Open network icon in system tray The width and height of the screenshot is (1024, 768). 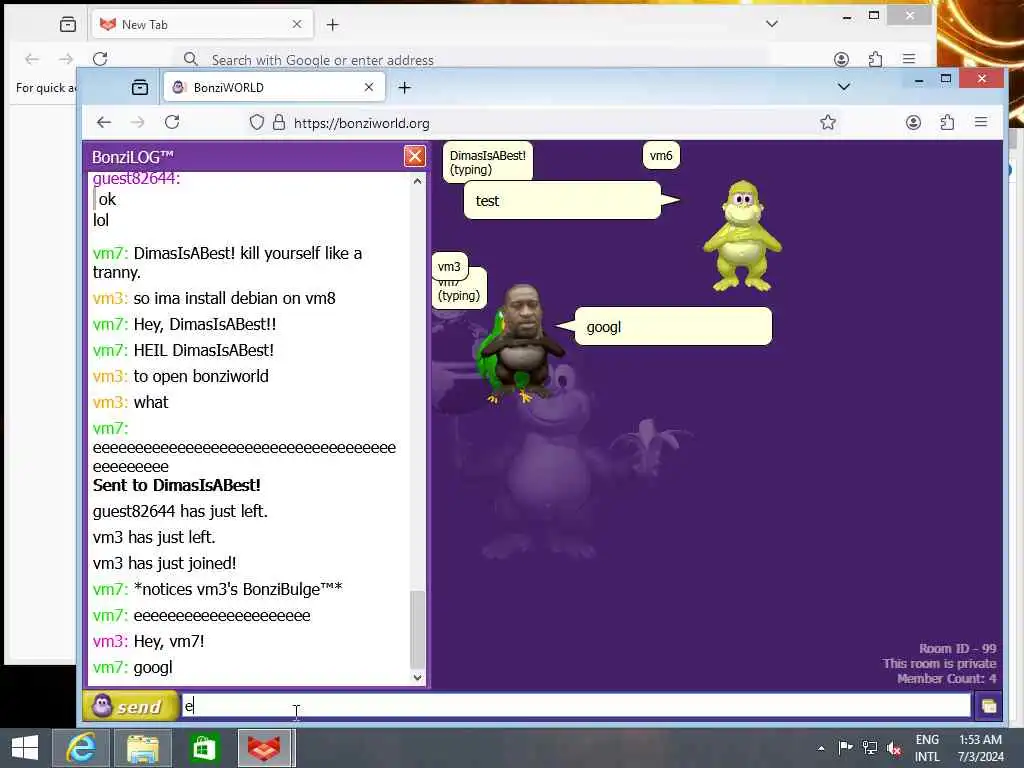click(869, 748)
